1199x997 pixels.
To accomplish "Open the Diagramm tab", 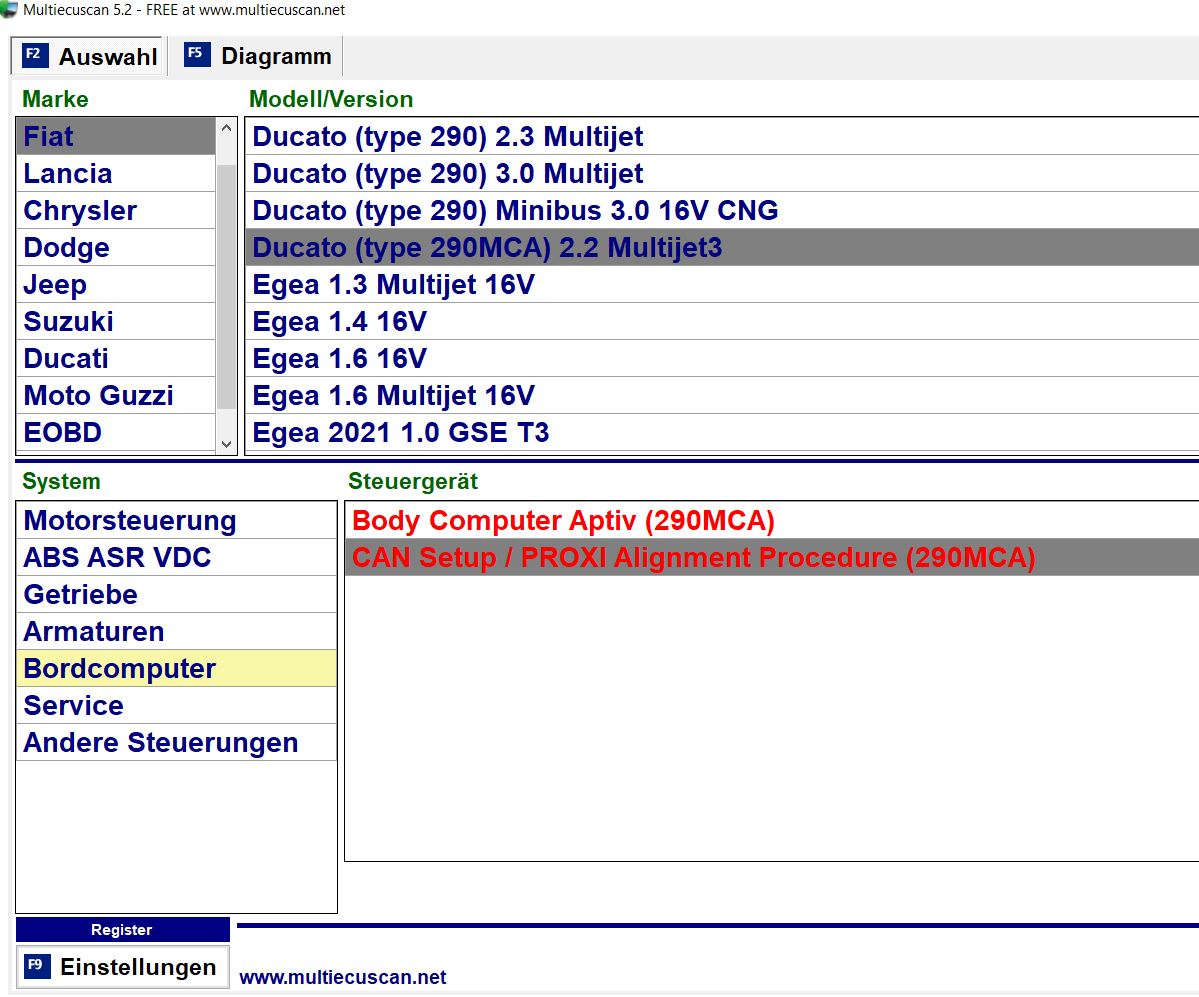I will (257, 56).
